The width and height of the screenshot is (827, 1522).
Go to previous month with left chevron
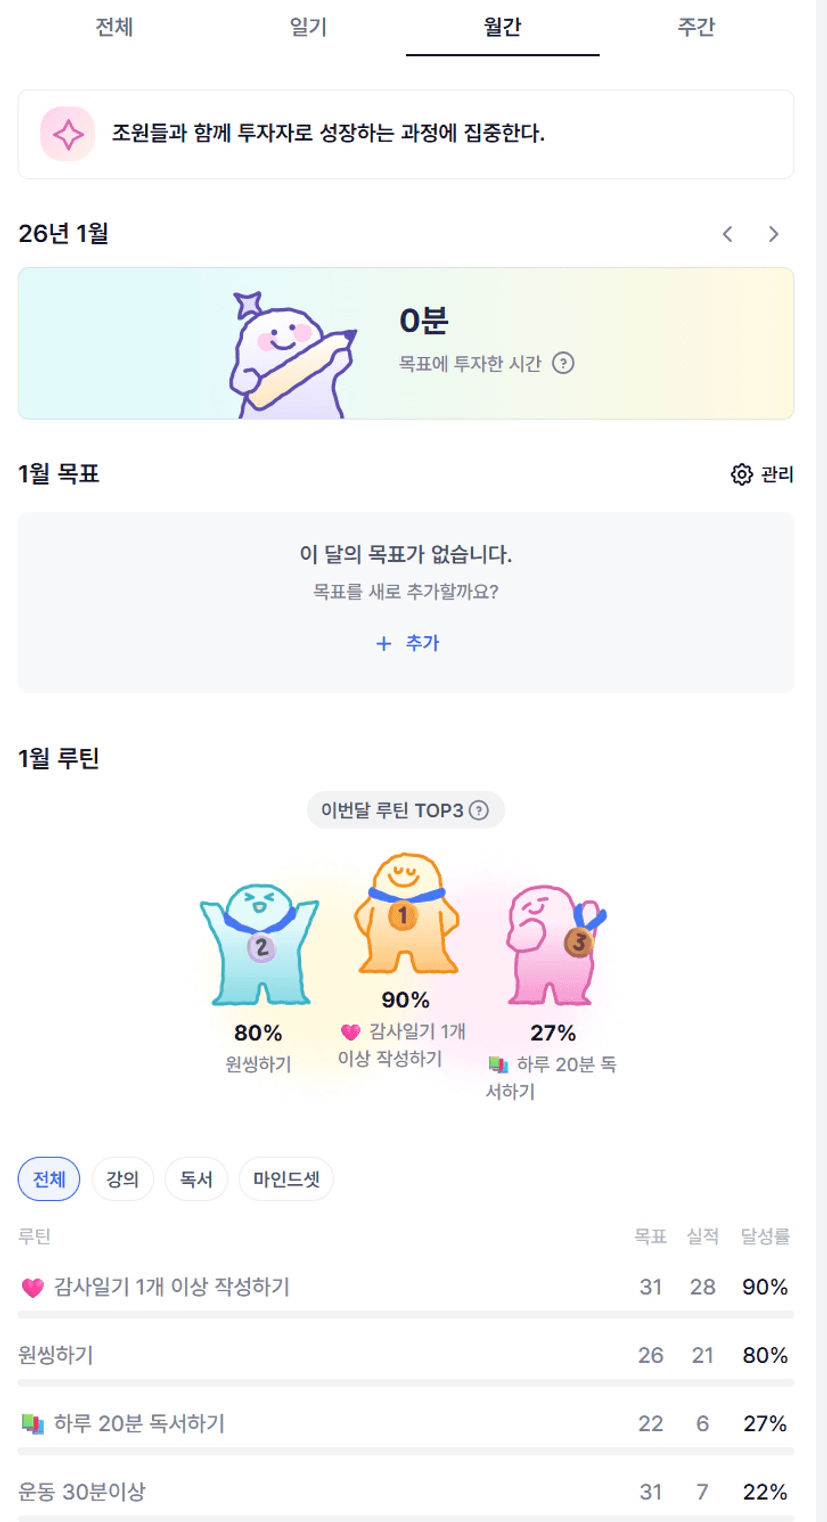[727, 234]
